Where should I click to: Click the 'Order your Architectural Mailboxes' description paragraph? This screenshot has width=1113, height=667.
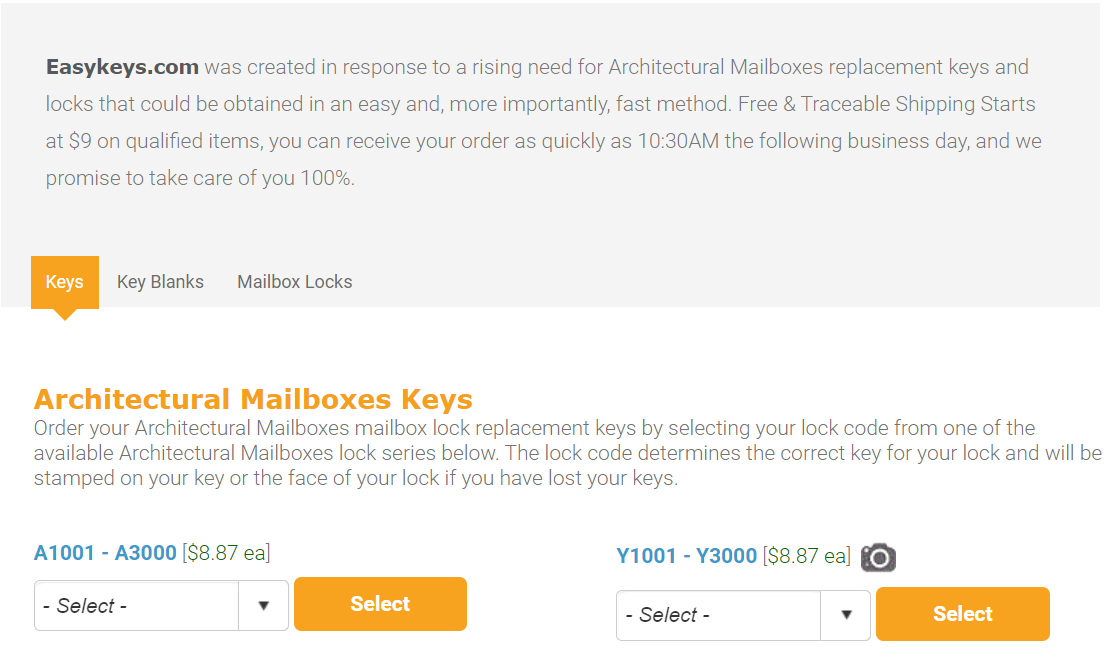point(568,453)
